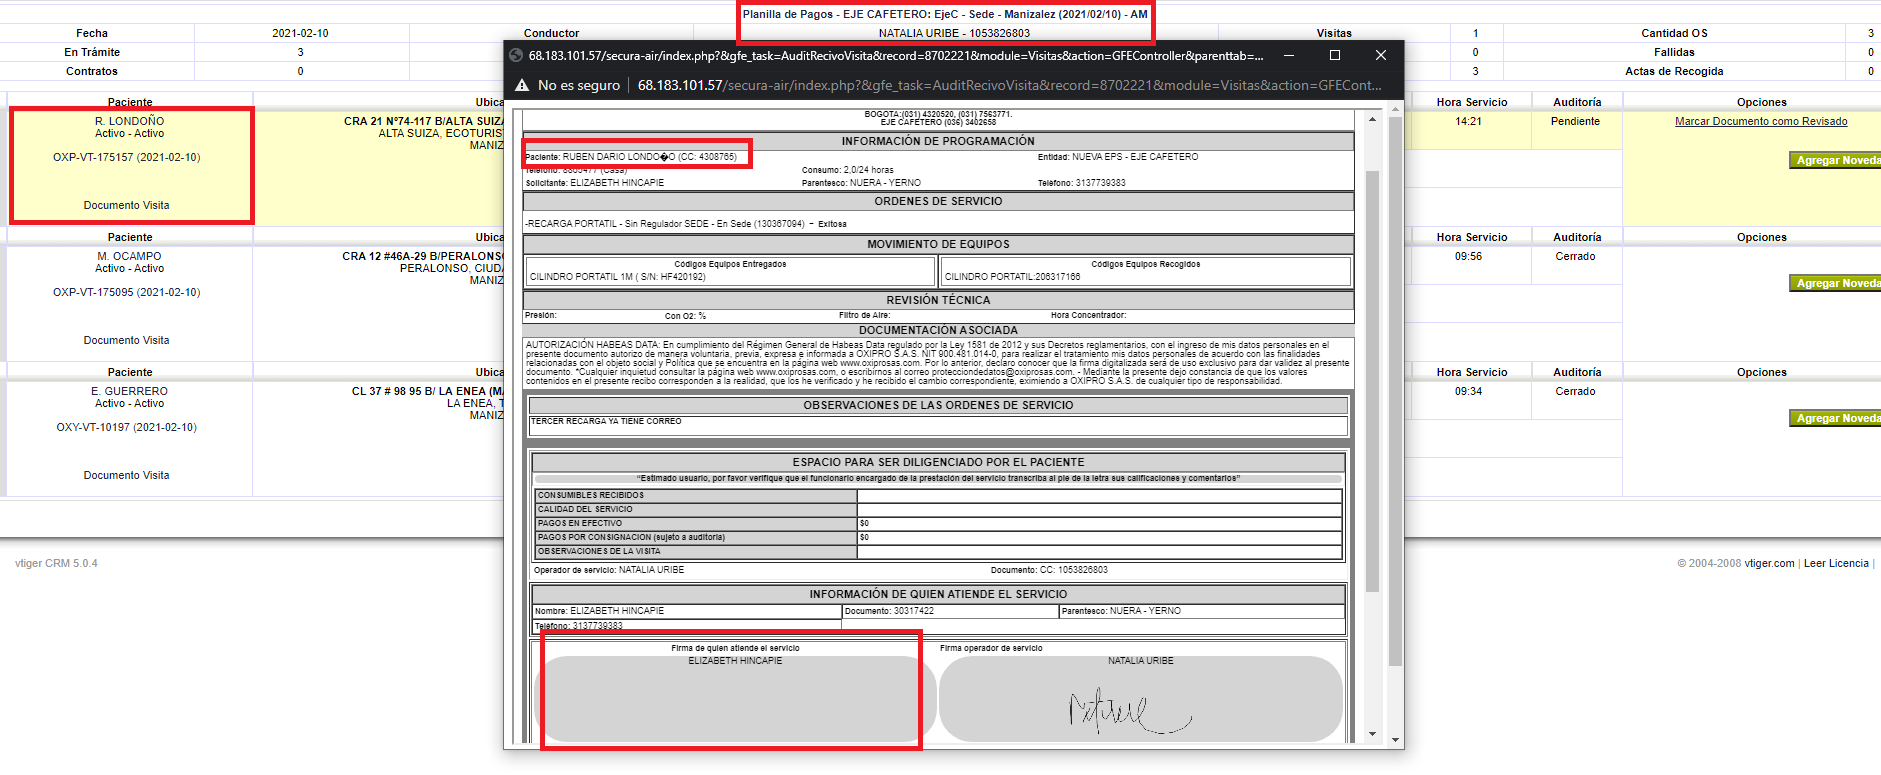Click patient name E. GUERRERO

[x=130, y=392]
